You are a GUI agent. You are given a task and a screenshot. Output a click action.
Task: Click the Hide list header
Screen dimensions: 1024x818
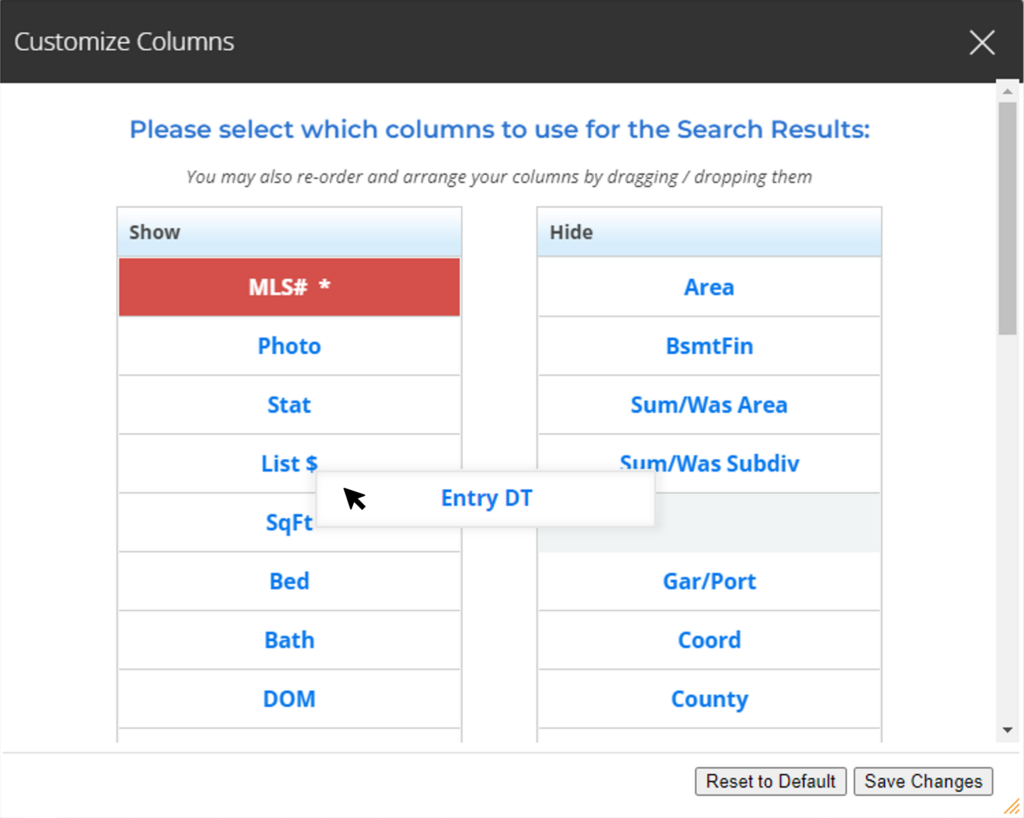pos(709,232)
